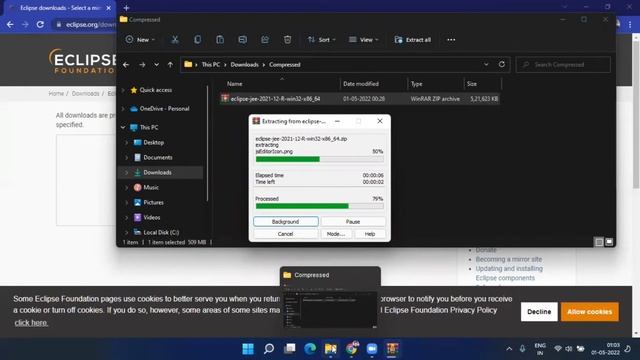Open Microsoft Edge from taskbar
640x360 pixels.
pos(310,349)
